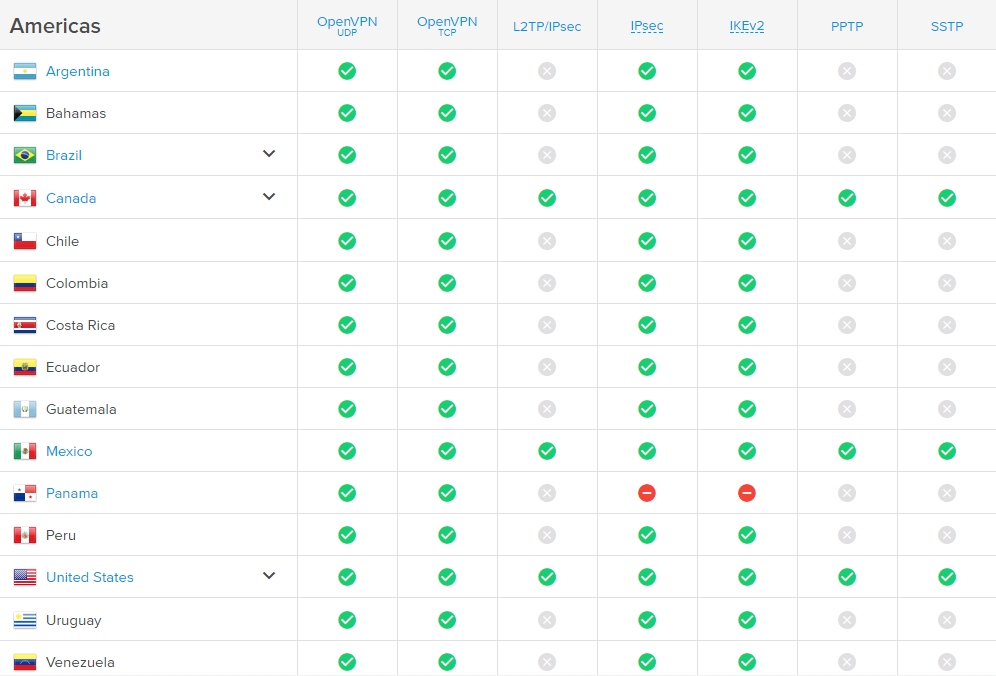Click Argentina's gray SSTP cross icon

[x=947, y=71]
